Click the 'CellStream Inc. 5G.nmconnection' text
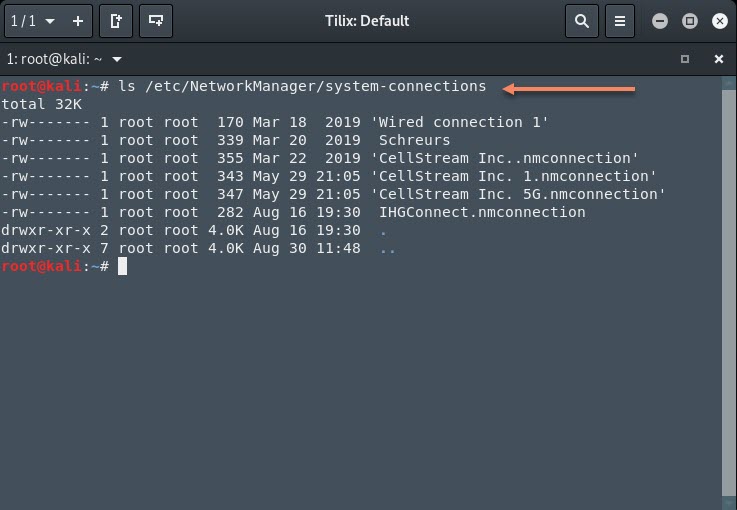The height and width of the screenshot is (510, 737). pyautogui.click(x=517, y=194)
